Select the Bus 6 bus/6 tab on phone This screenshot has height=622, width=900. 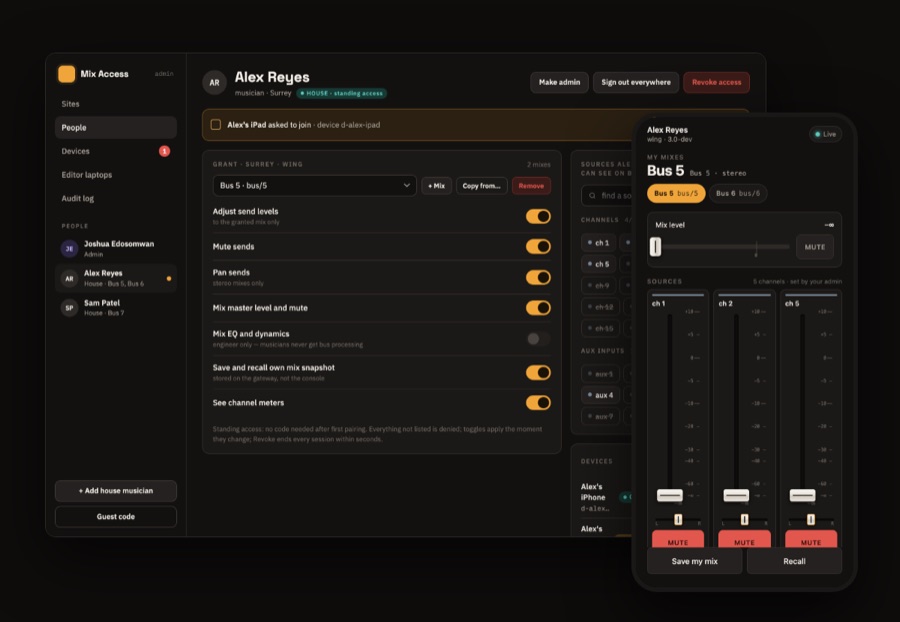(x=738, y=193)
